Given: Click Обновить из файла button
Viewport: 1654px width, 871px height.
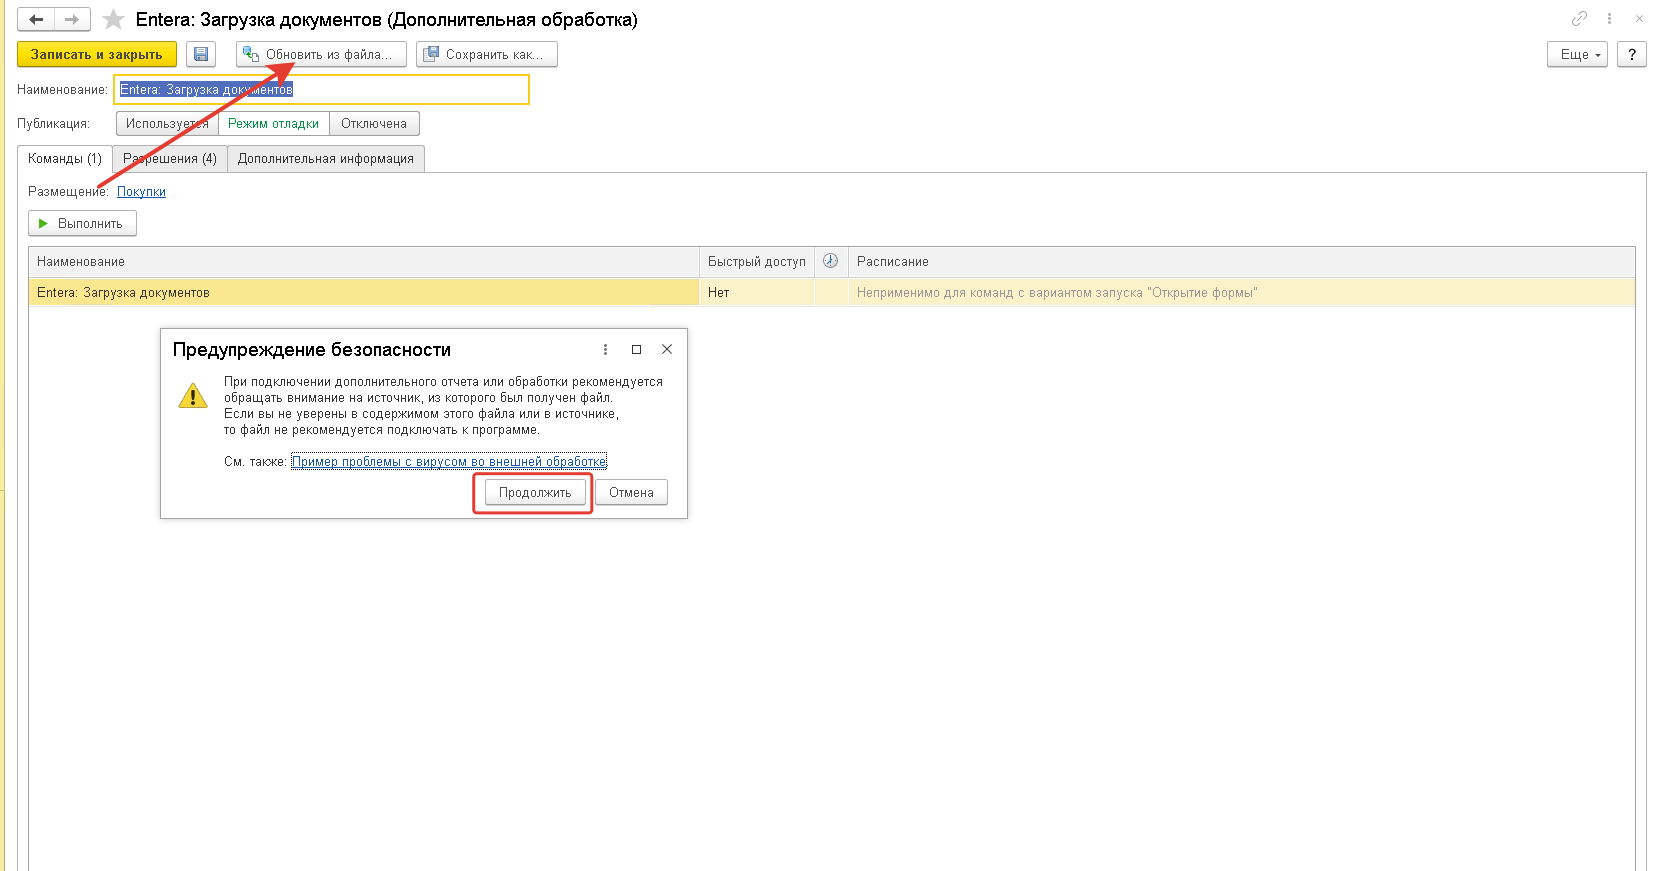Looking at the screenshot, I should click(322, 54).
